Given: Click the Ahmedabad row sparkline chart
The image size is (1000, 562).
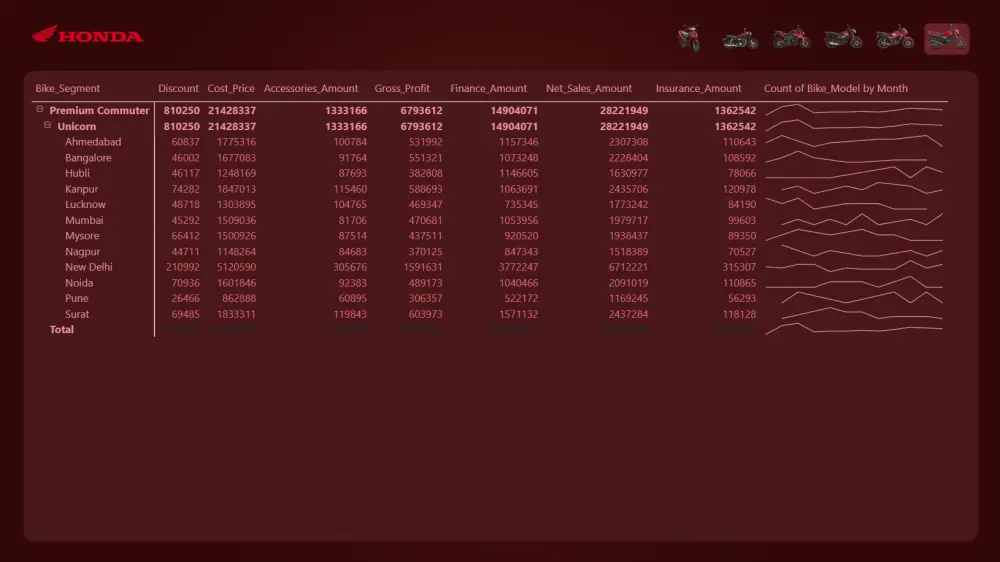Looking at the screenshot, I should pyautogui.click(x=854, y=141).
